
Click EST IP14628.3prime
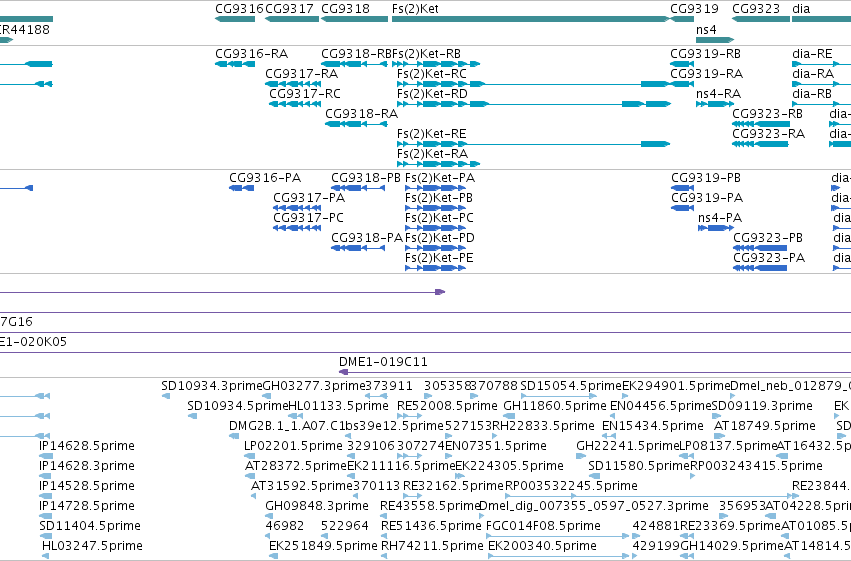pos(46,476)
